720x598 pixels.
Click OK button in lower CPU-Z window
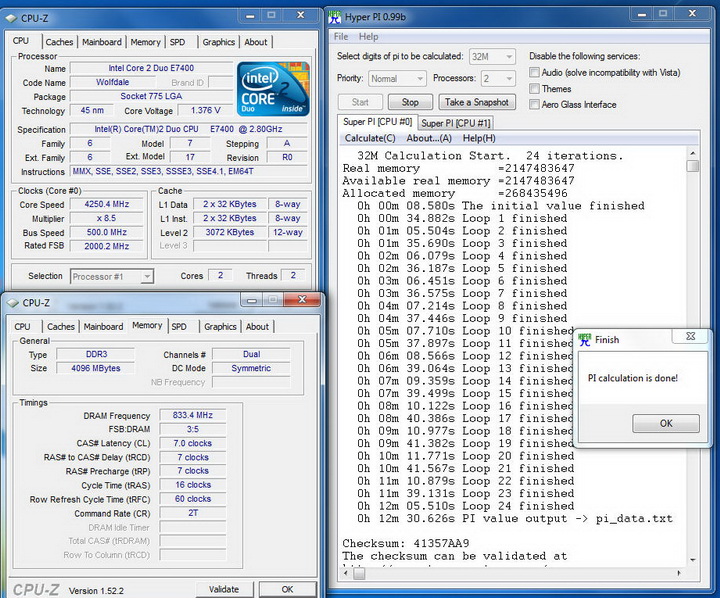point(287,589)
